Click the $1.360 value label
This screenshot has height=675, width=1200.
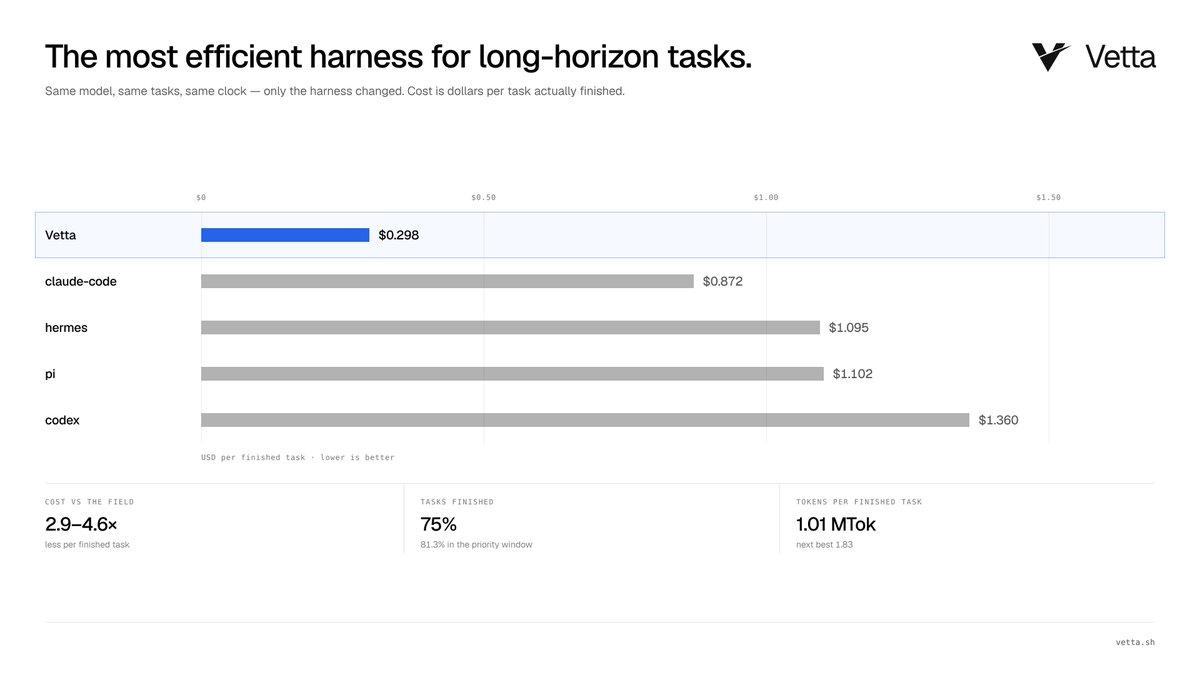click(998, 420)
